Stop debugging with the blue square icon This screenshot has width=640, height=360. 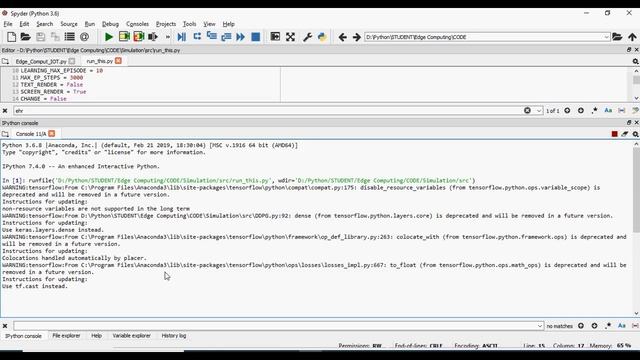(x=256, y=37)
